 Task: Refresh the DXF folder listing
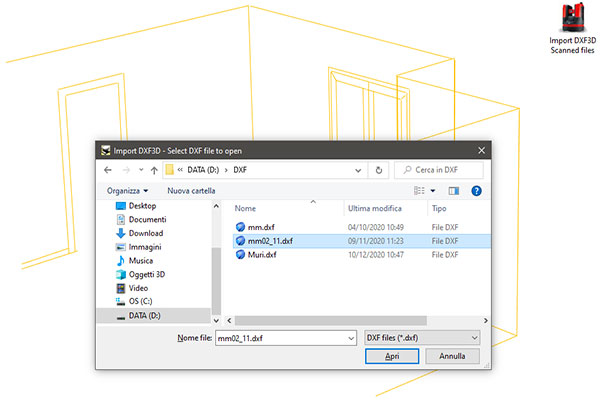point(378,170)
